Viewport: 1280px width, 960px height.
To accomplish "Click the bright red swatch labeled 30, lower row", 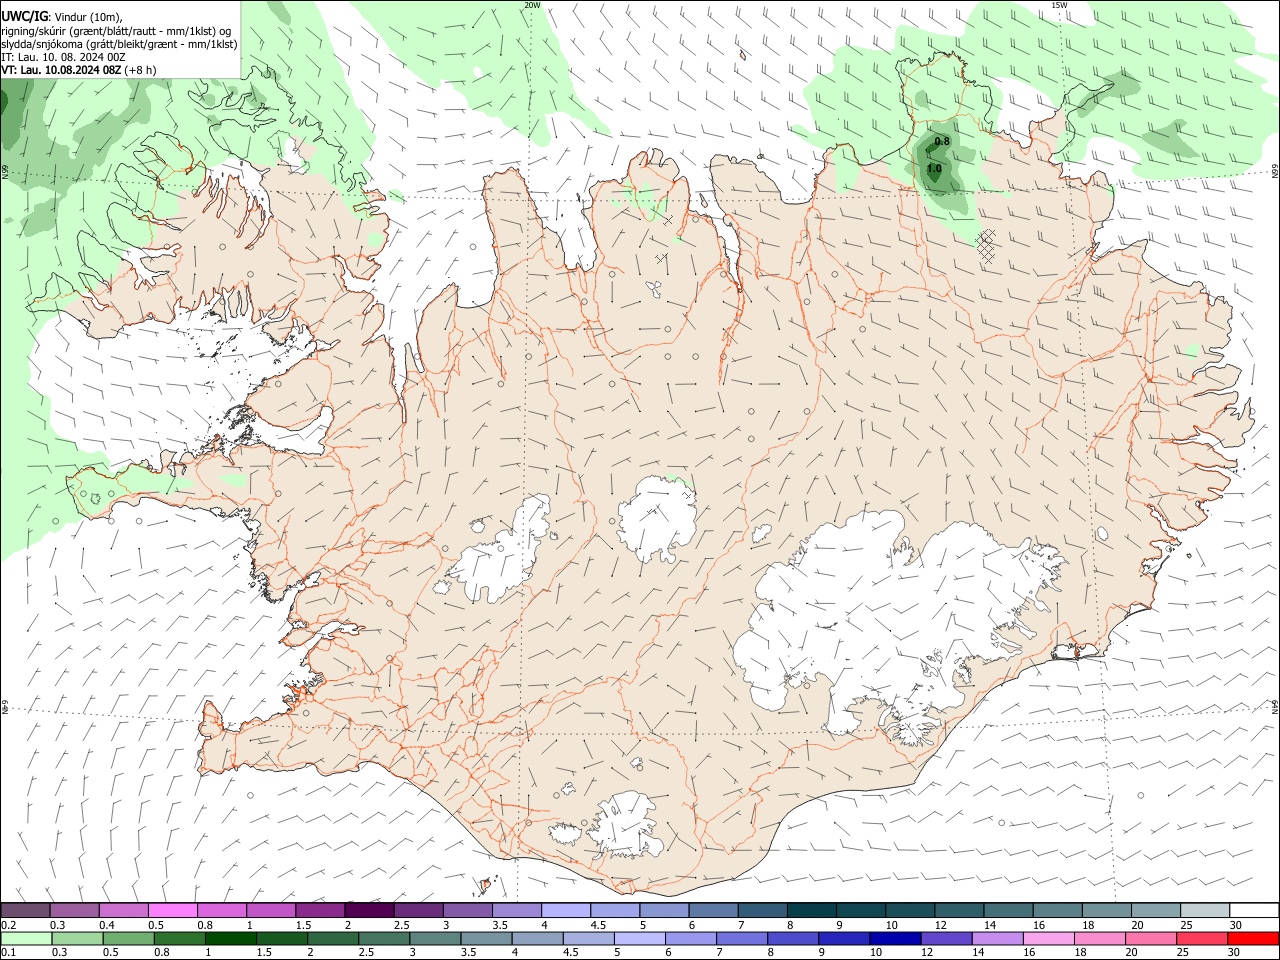I will [x=1254, y=938].
